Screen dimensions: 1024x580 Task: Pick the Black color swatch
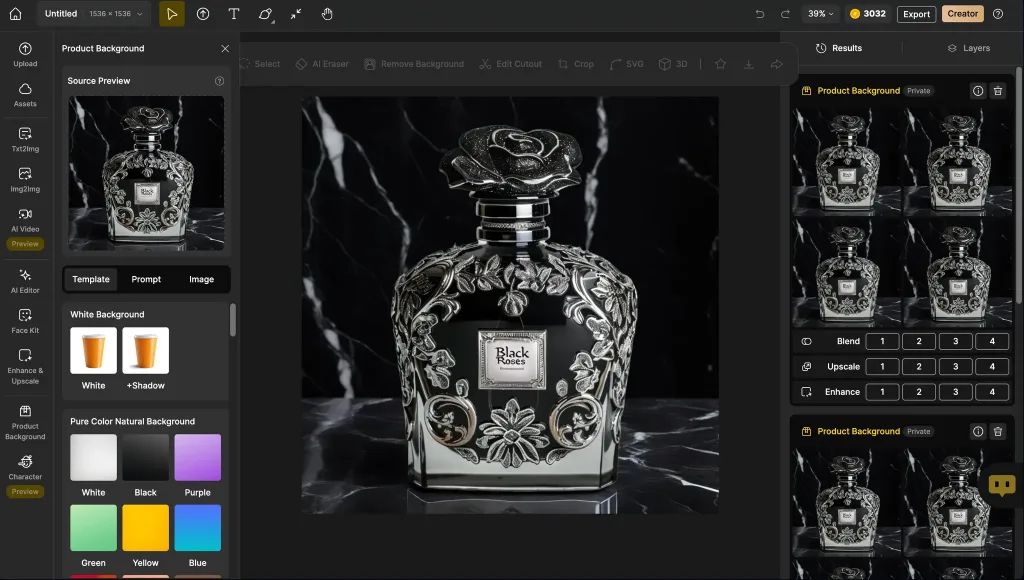tap(146, 458)
